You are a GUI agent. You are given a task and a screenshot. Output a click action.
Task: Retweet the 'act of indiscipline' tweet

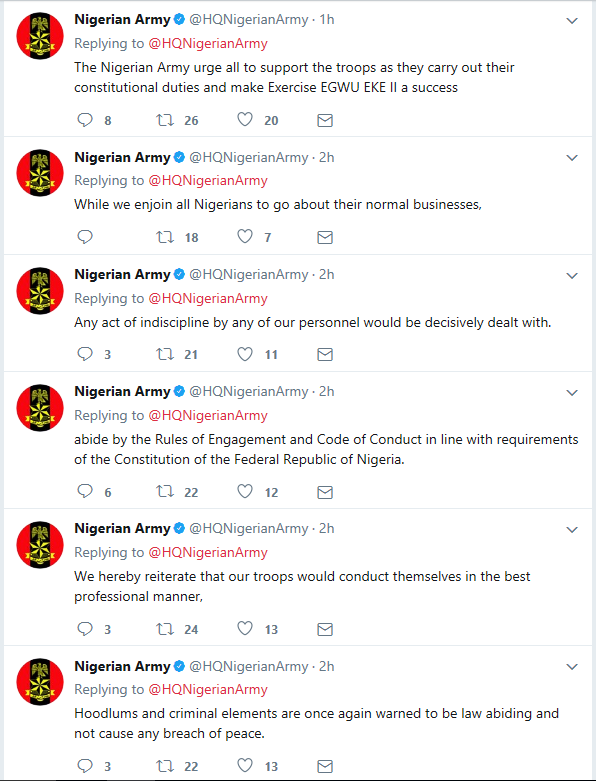click(x=165, y=354)
